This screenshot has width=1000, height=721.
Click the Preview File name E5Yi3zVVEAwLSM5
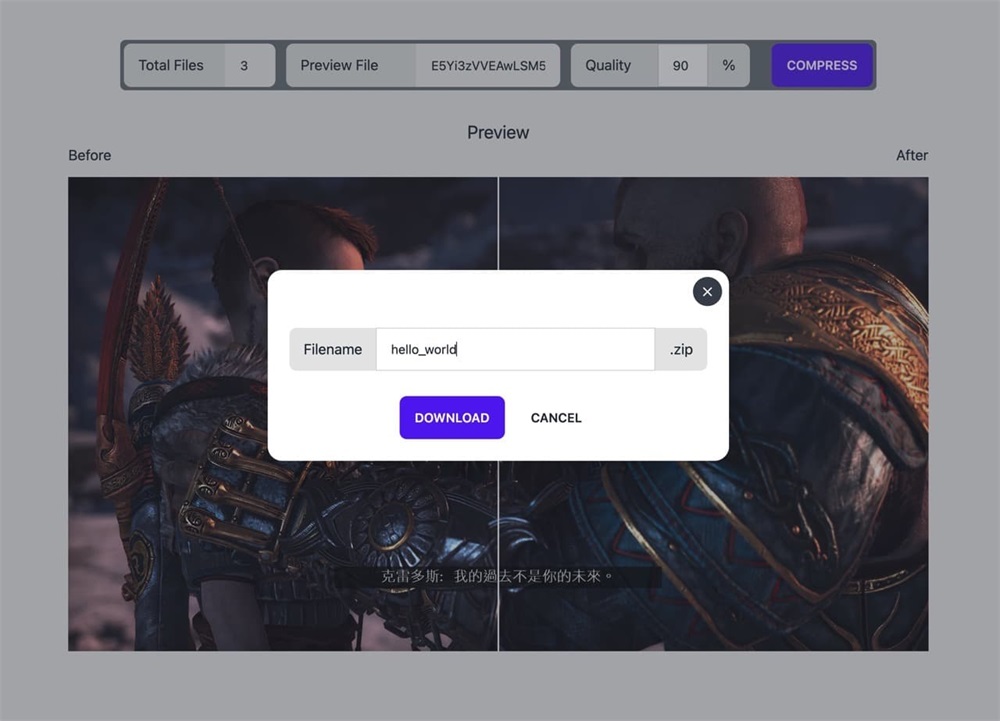488,65
